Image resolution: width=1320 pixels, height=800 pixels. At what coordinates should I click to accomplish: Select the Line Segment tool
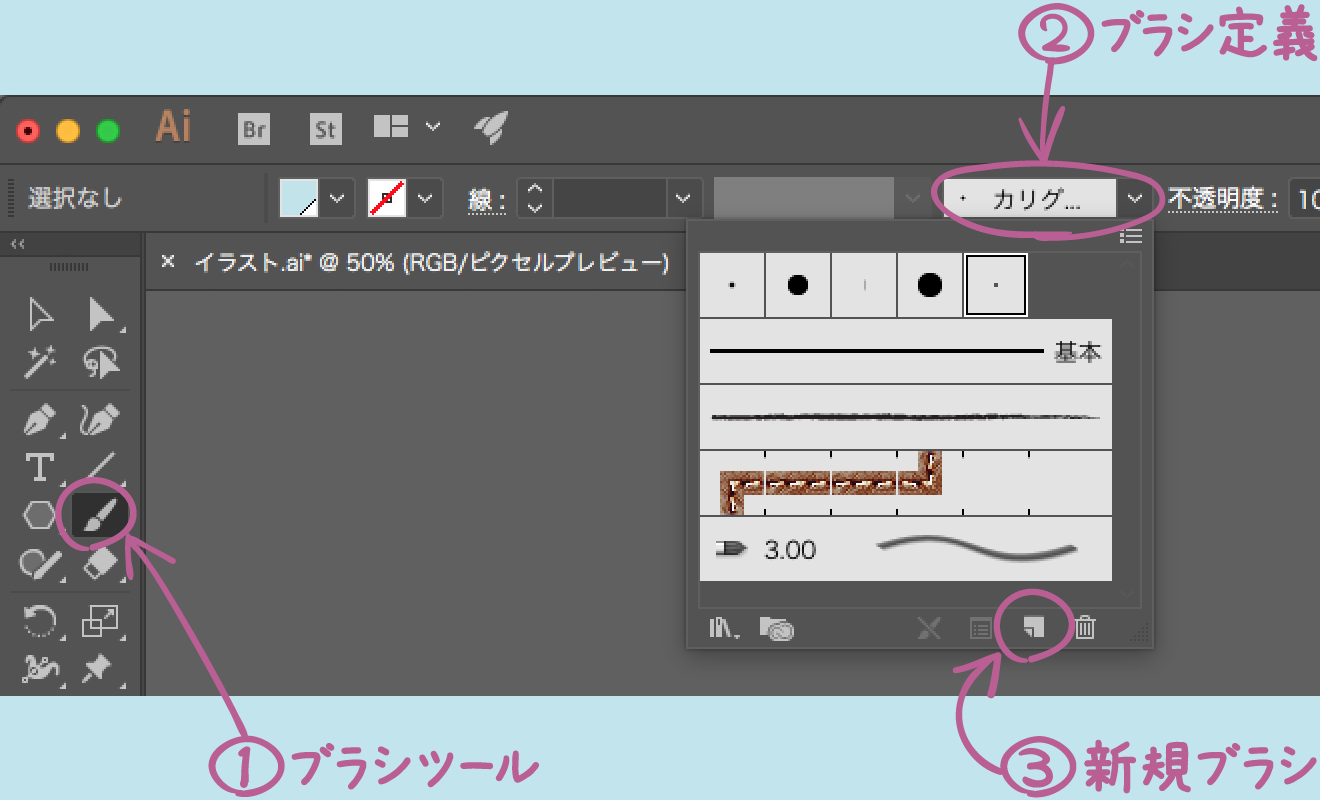coord(100,467)
